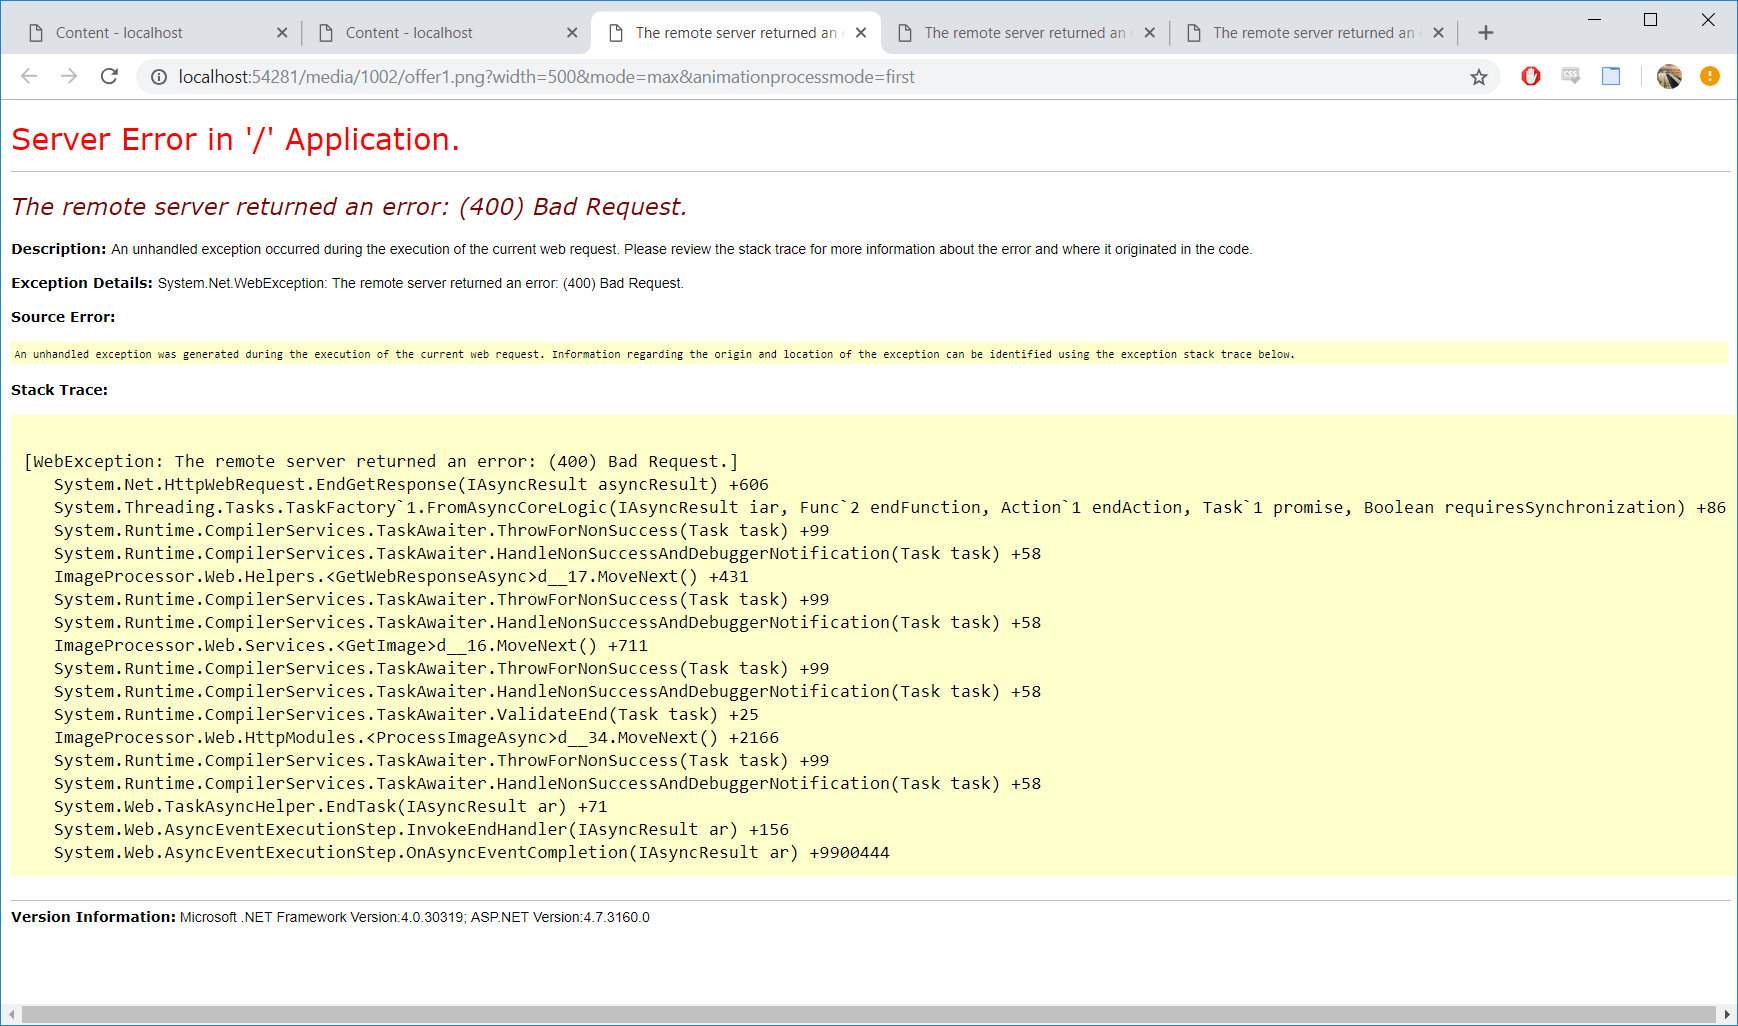Click the unhandled exception source error message
Viewport: 1738px width, 1026px height.
tap(654, 354)
